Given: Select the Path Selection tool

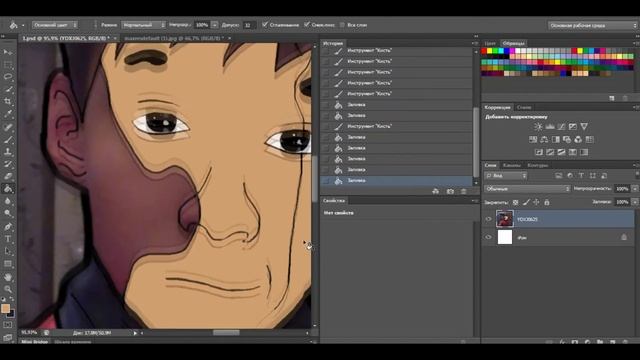Looking at the screenshot, I should coord(8,251).
